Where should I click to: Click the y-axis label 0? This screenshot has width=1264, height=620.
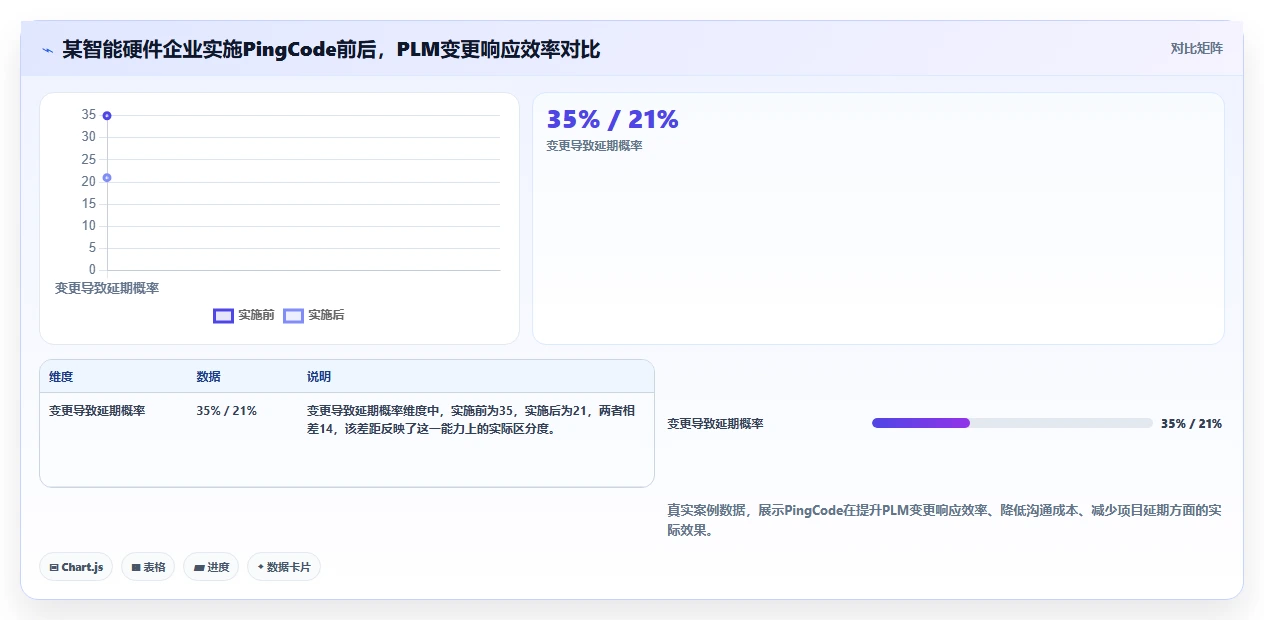(92, 270)
